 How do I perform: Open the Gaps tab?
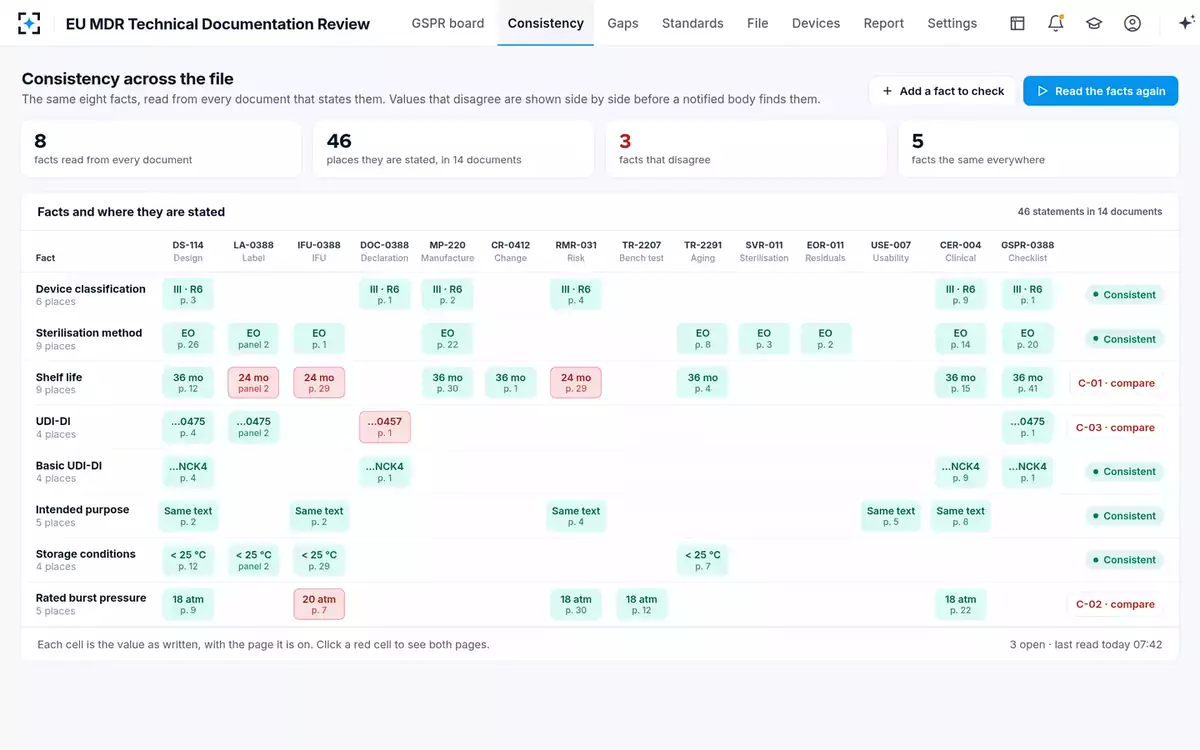[623, 23]
